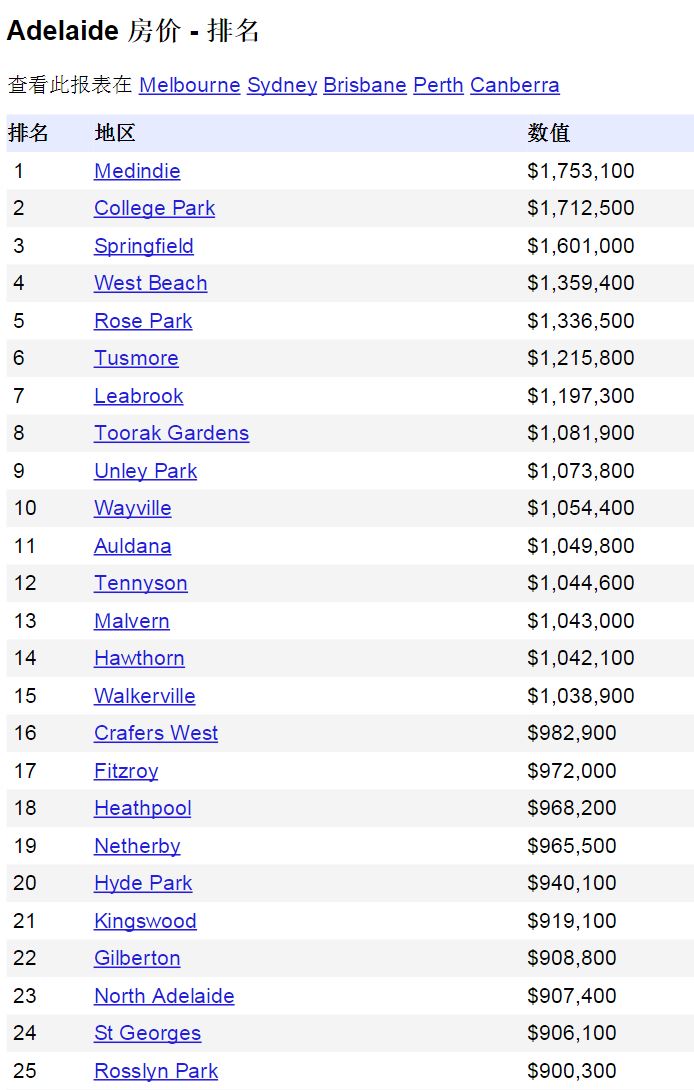Image resolution: width=694 pixels, height=1090 pixels.
Task: Select the Springfield suburb link
Action: (x=143, y=246)
